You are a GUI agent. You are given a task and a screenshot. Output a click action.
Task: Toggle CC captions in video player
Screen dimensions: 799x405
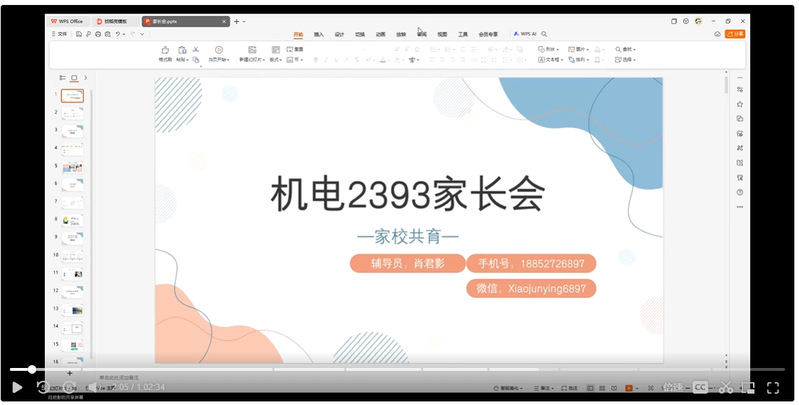point(700,387)
